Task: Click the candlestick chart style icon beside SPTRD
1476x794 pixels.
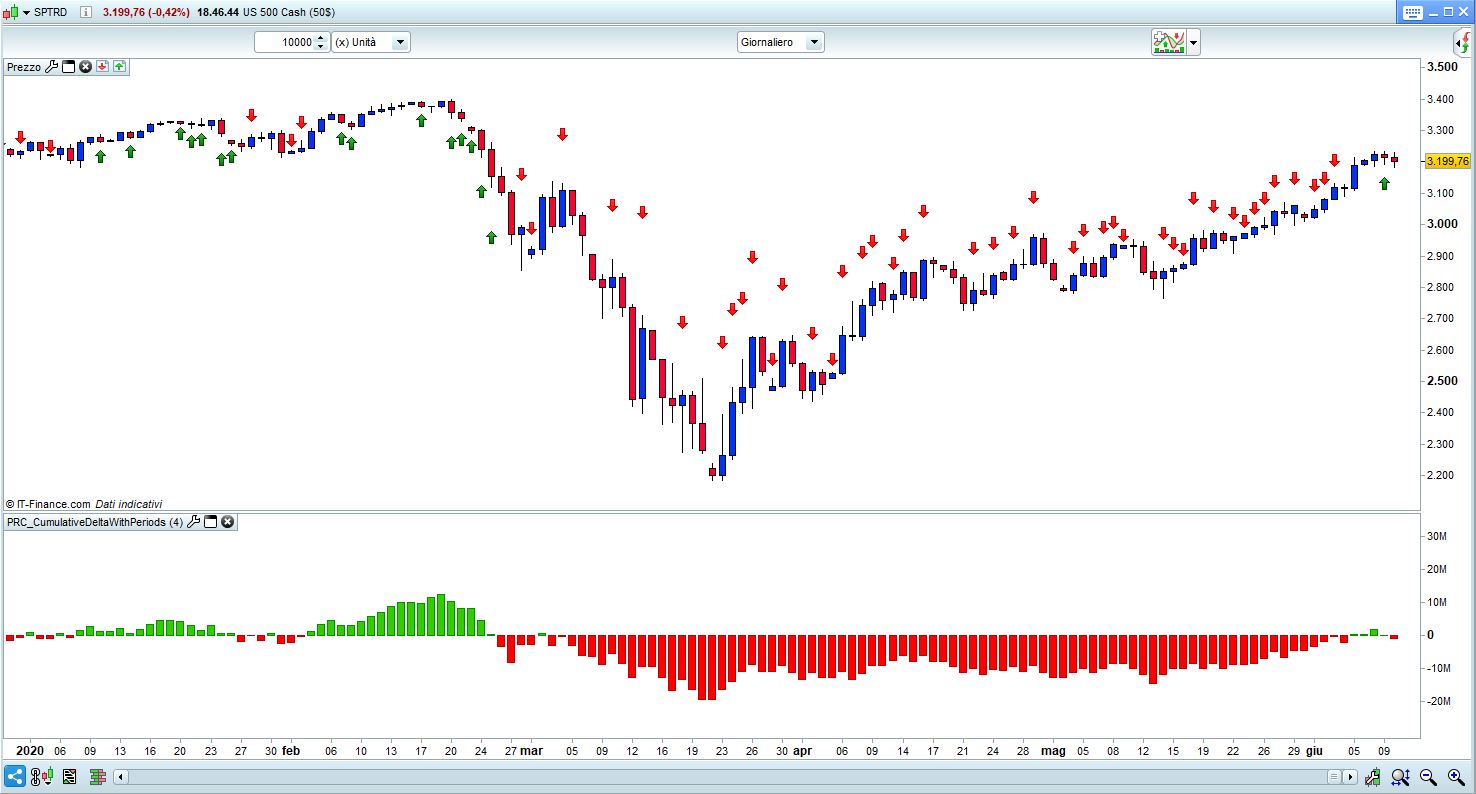Action: [x=10, y=12]
